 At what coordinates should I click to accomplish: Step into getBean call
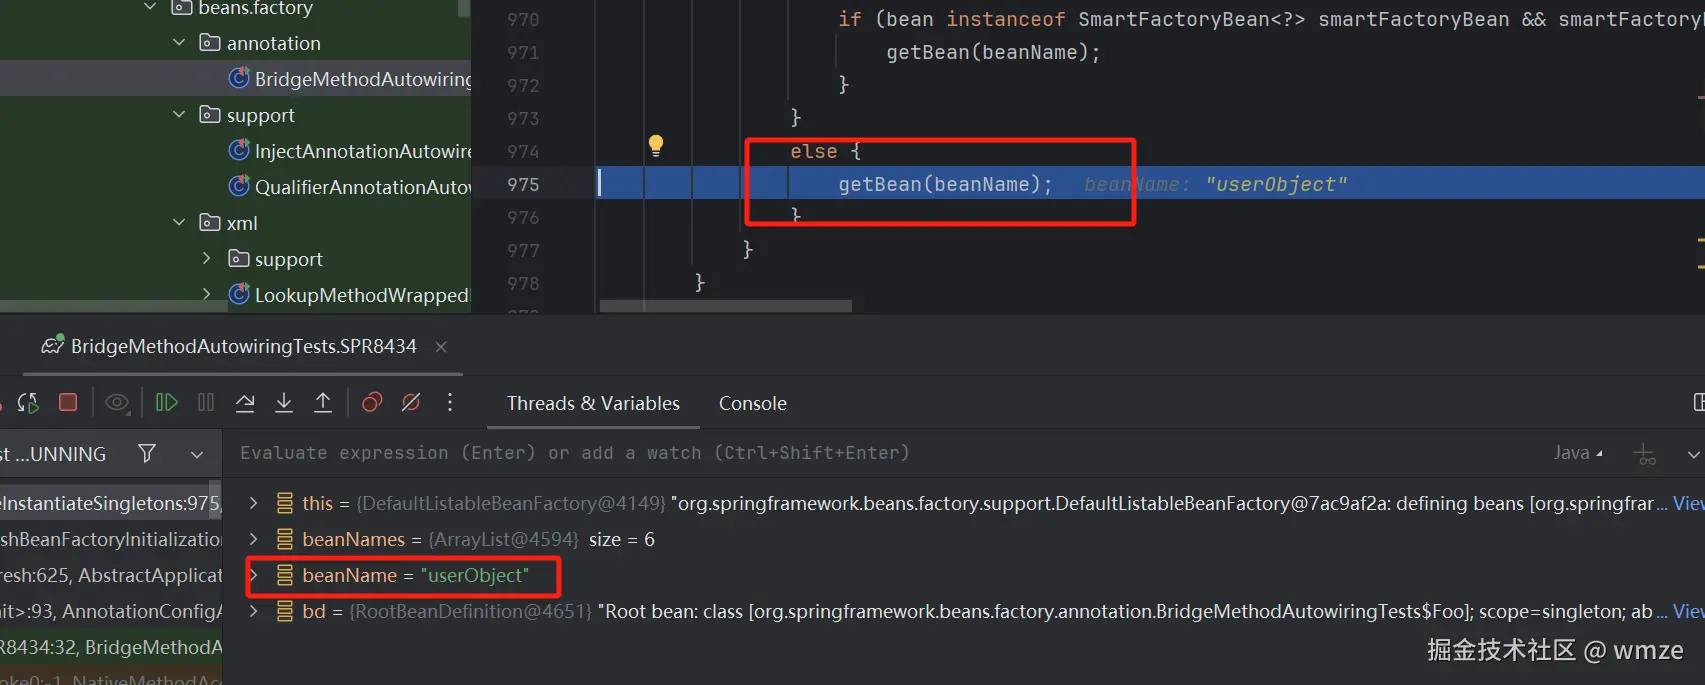284,403
